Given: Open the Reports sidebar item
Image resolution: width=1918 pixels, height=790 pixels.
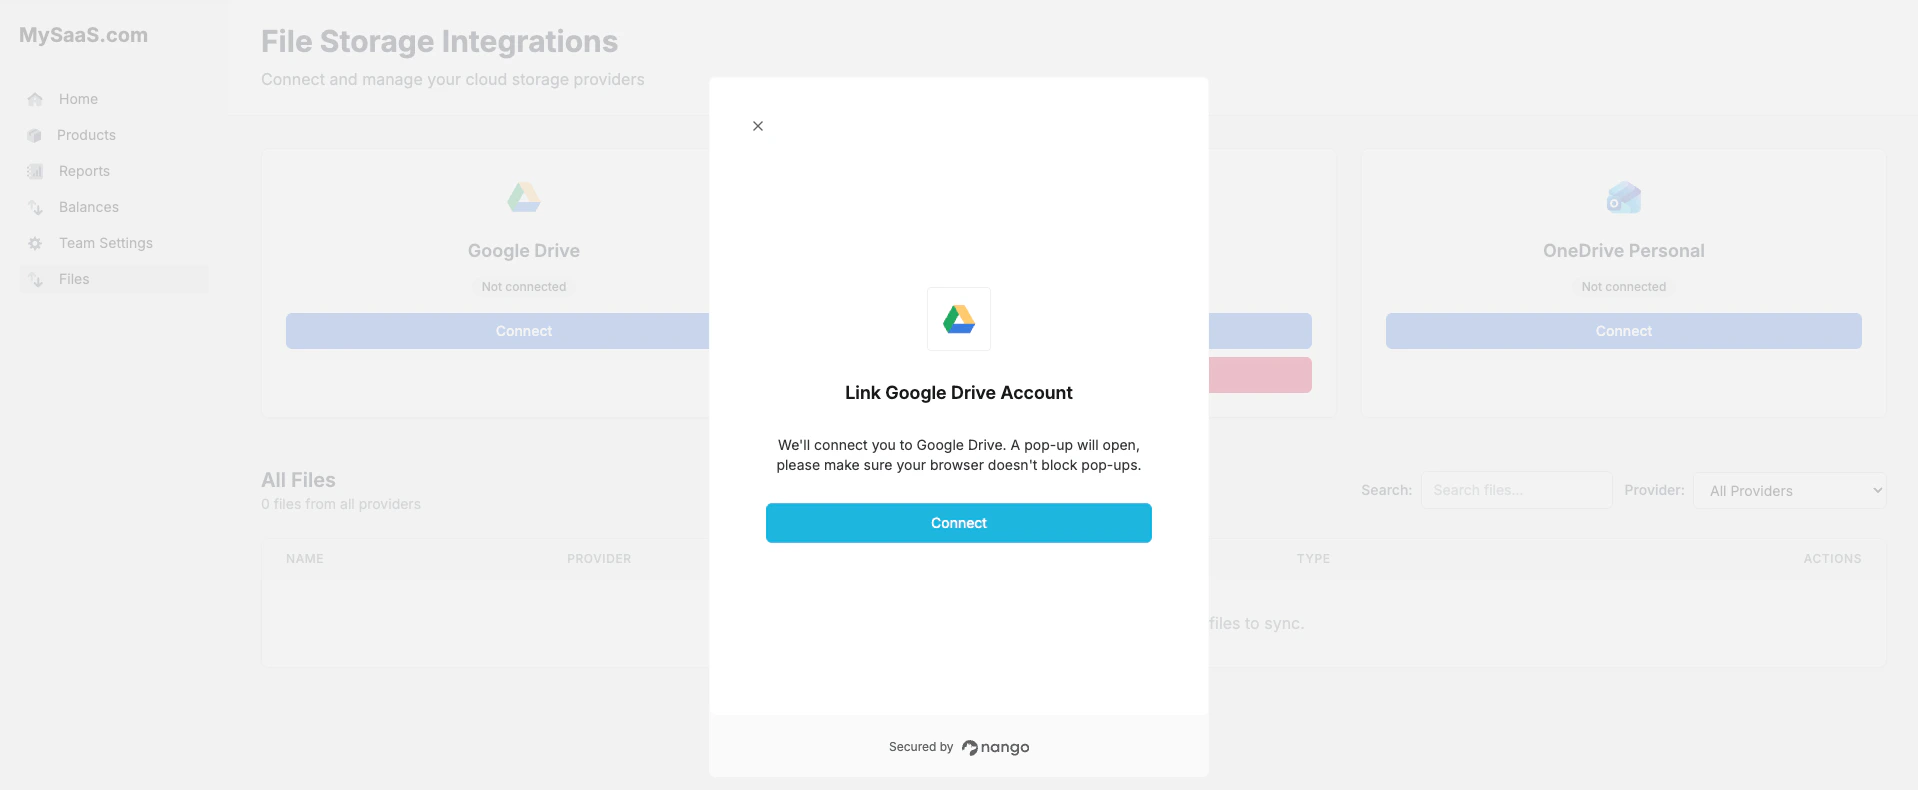Looking at the screenshot, I should tap(114, 171).
